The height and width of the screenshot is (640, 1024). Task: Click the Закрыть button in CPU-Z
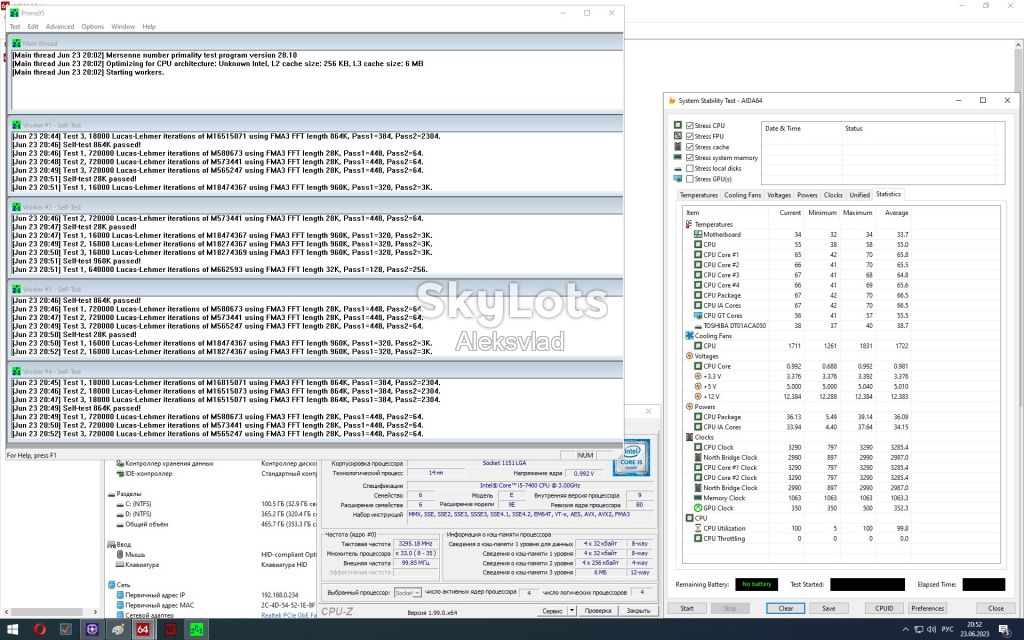coord(638,611)
